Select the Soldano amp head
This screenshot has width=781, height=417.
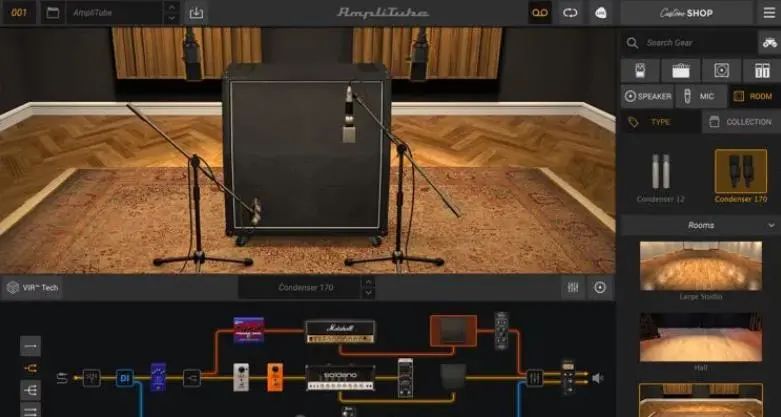(340, 377)
